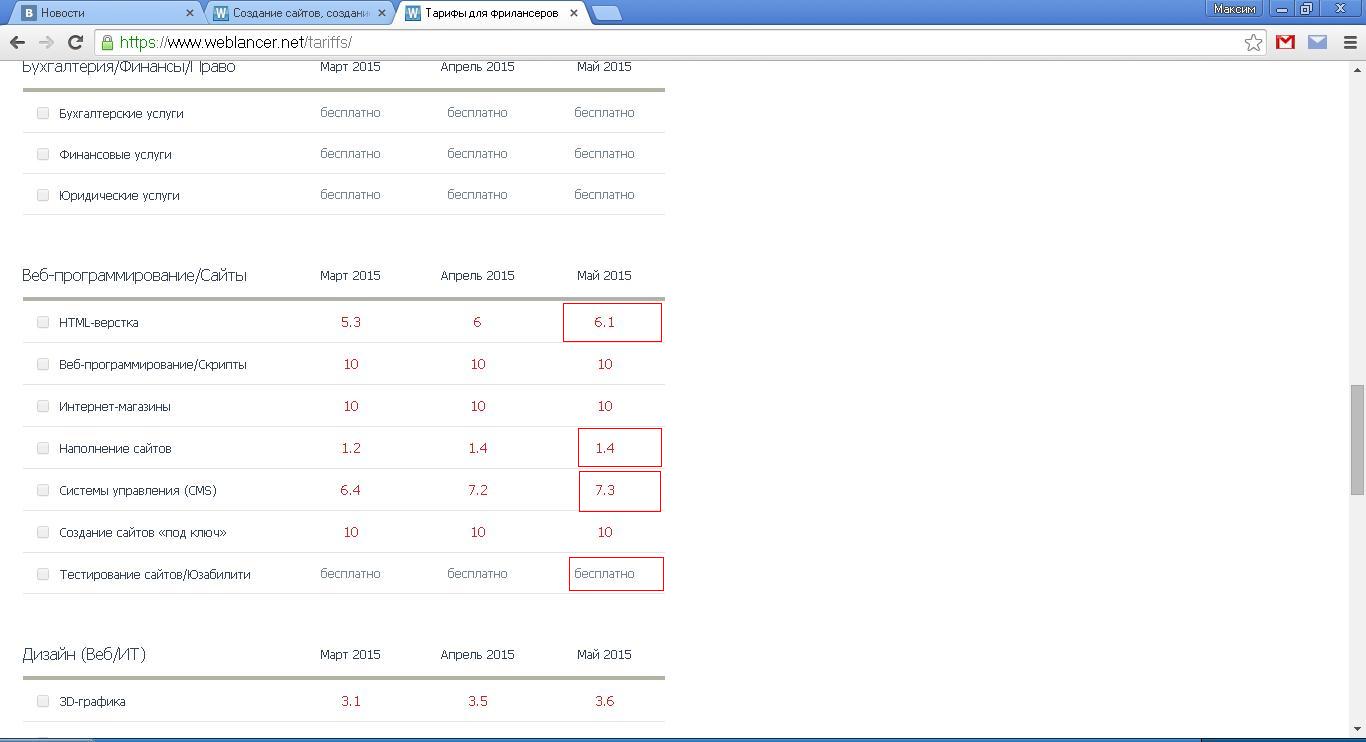Image resolution: width=1366 pixels, height=742 pixels.
Task: Enable the Бухгалтерские услуги checkbox
Action: point(43,113)
